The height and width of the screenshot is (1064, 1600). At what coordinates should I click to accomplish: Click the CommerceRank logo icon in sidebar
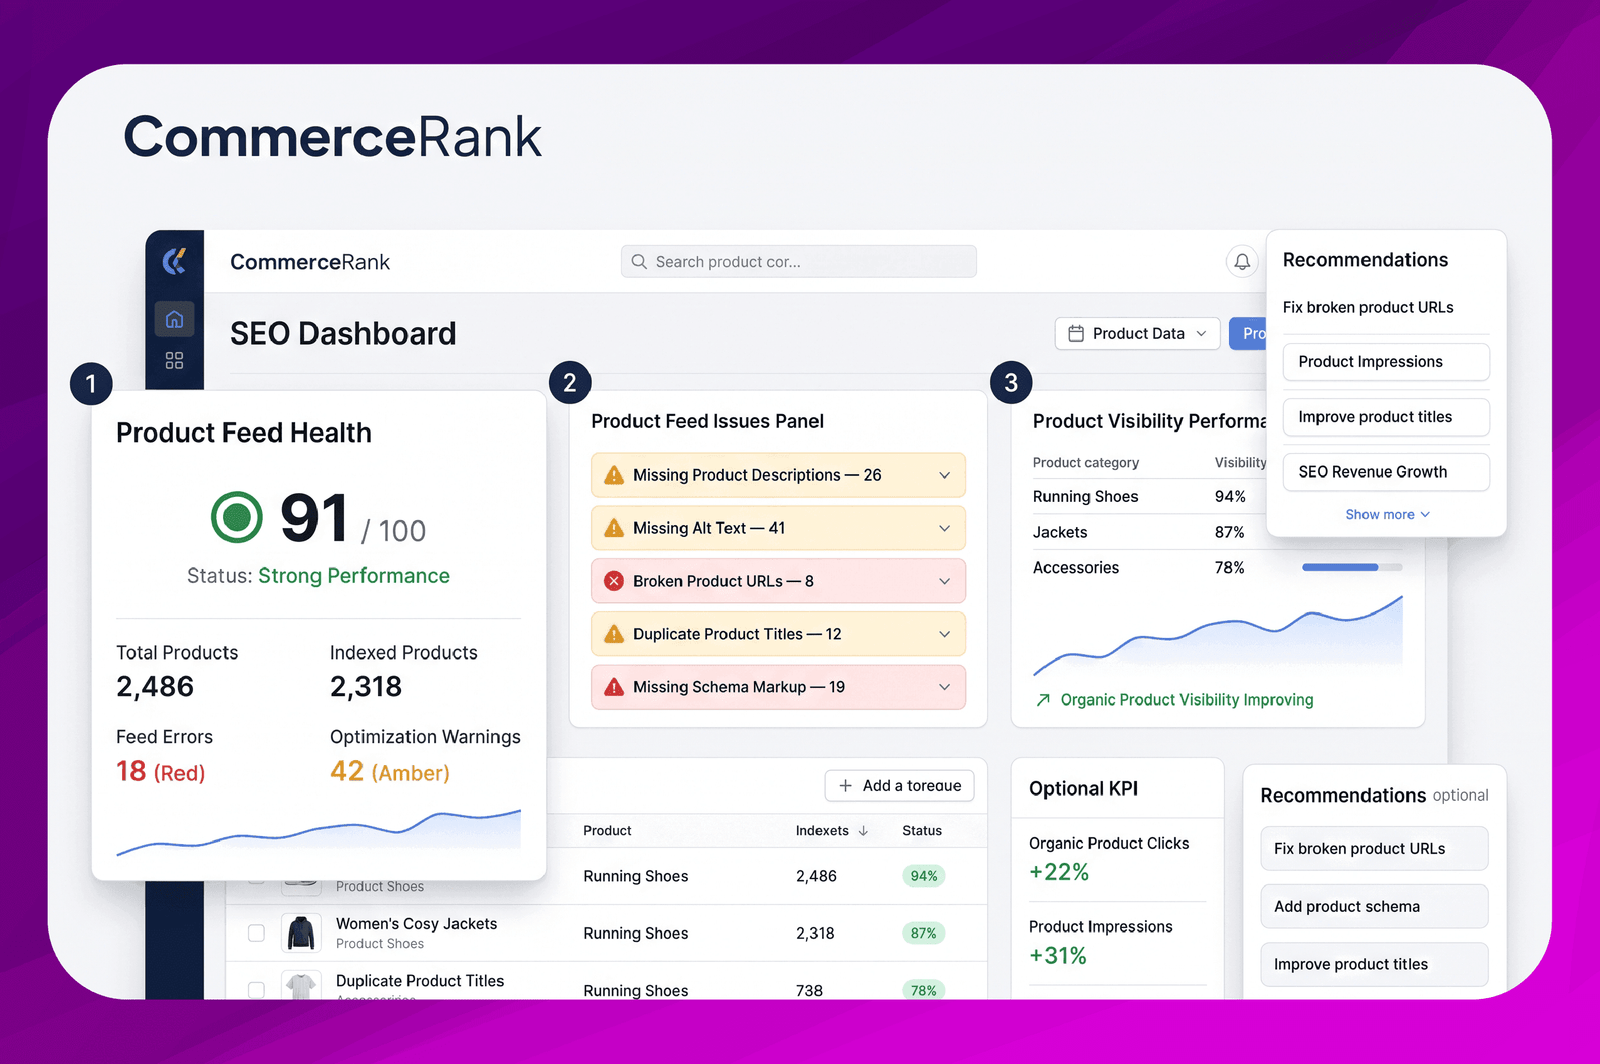[x=174, y=261]
